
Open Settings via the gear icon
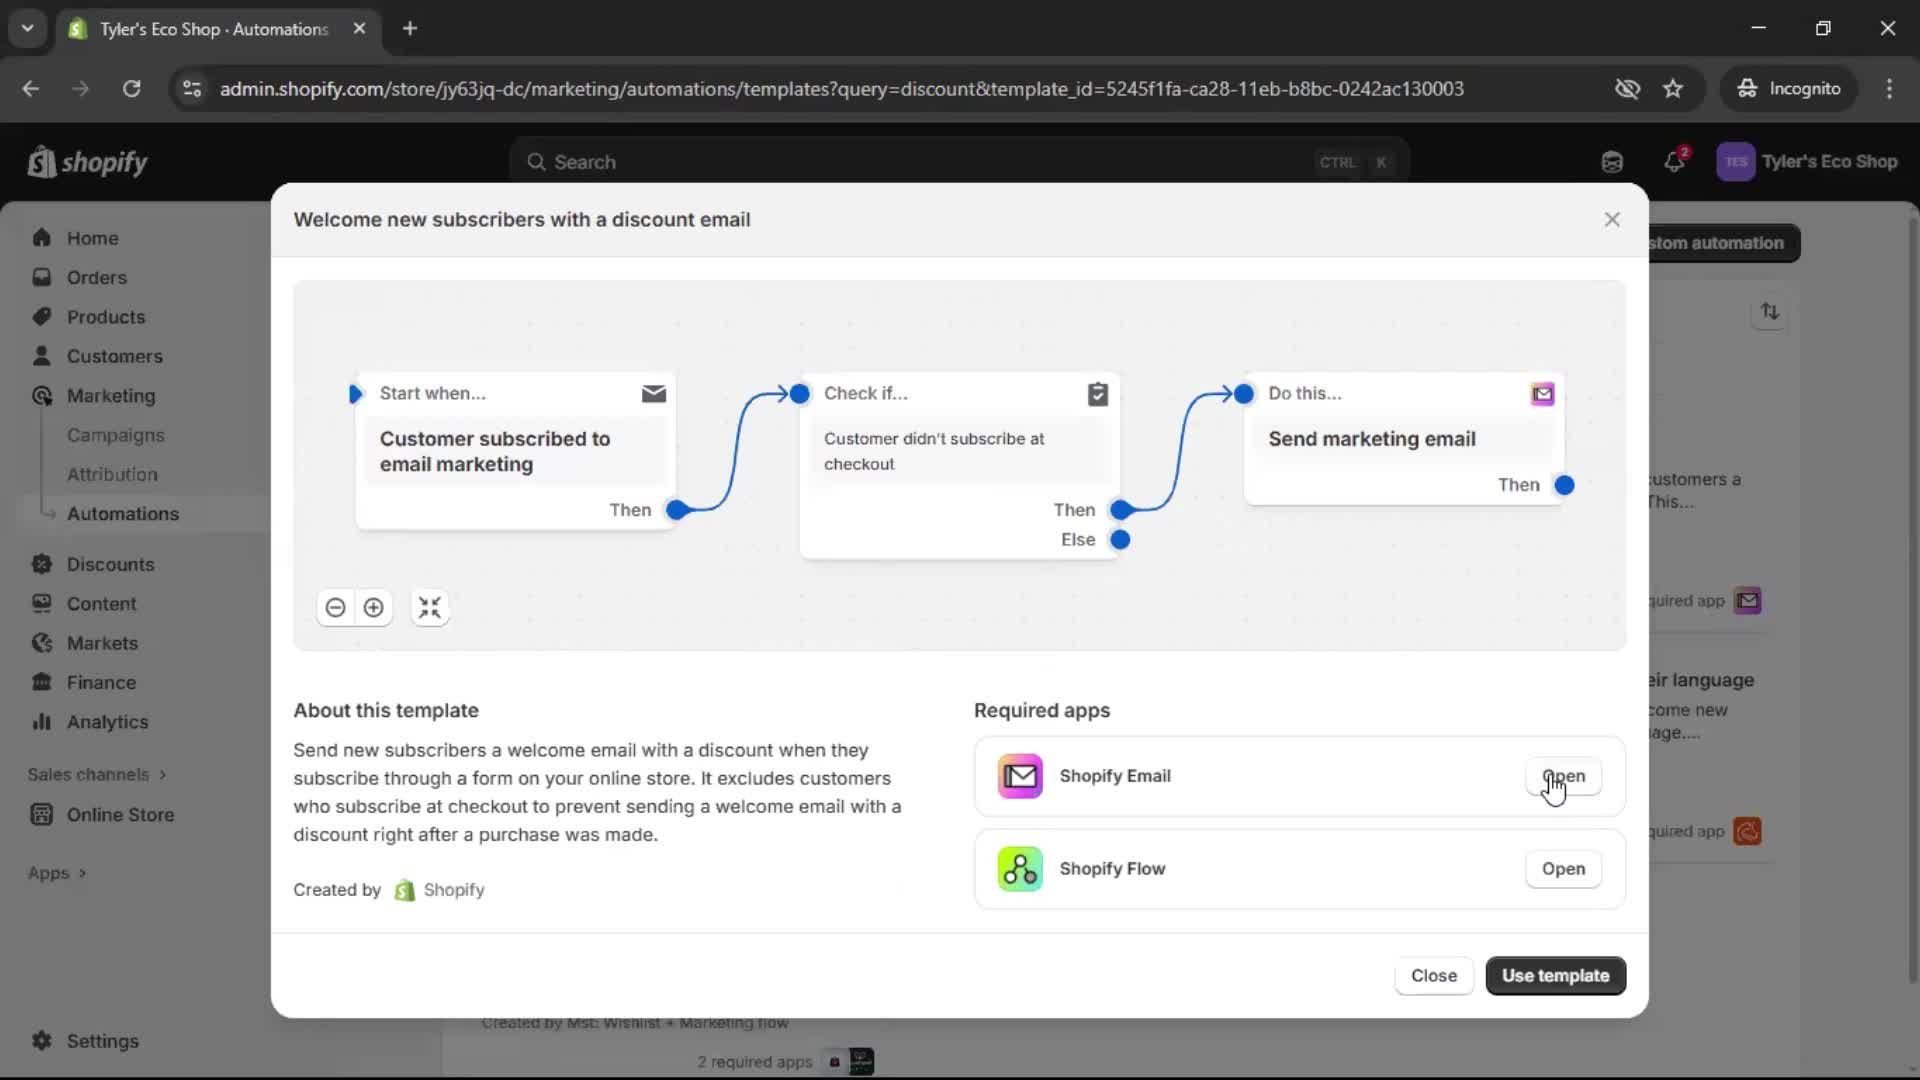42,1041
